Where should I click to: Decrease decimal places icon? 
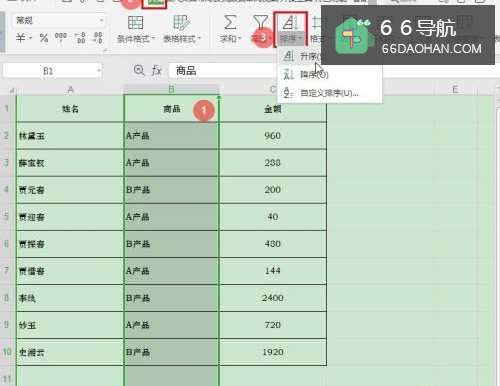tap(98, 38)
